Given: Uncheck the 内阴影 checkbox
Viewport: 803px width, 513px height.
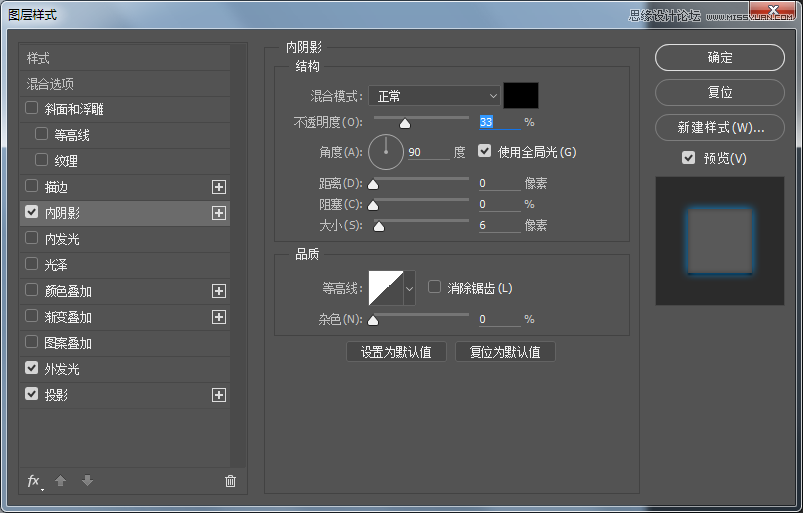Looking at the screenshot, I should (x=31, y=212).
